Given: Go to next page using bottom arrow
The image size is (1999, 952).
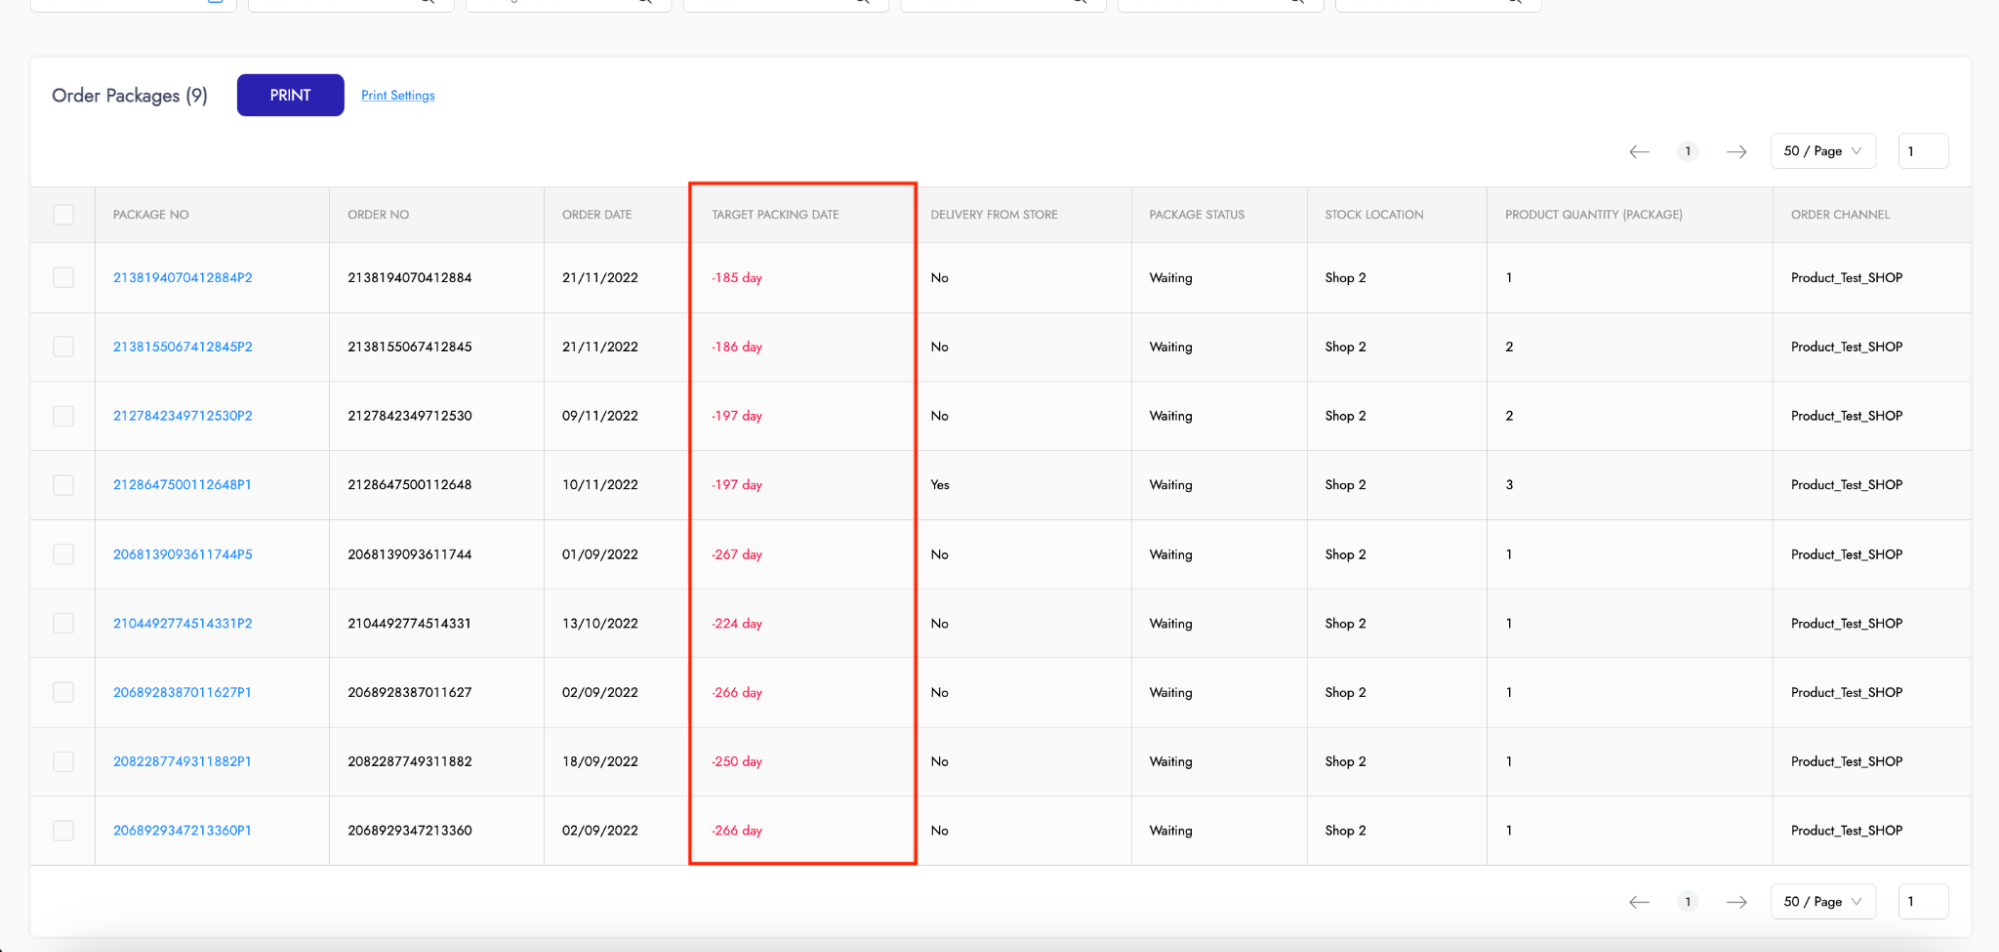Looking at the screenshot, I should [1736, 902].
